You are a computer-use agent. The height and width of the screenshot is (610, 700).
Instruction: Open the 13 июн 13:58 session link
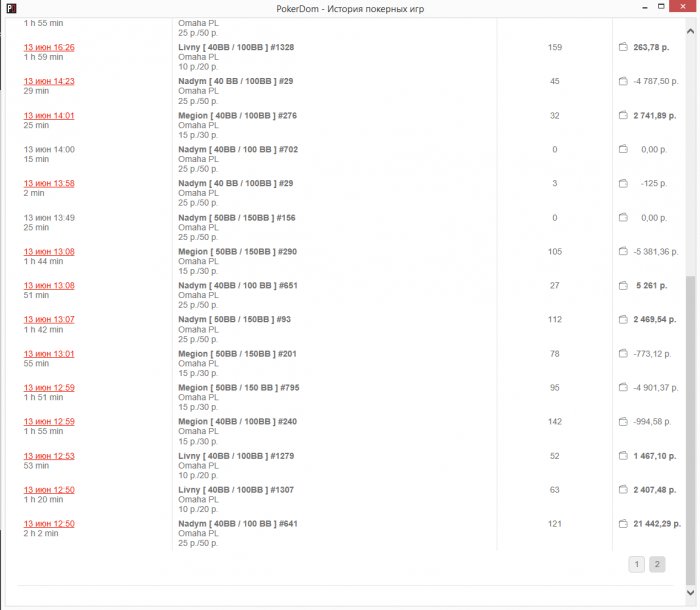click(x=49, y=183)
